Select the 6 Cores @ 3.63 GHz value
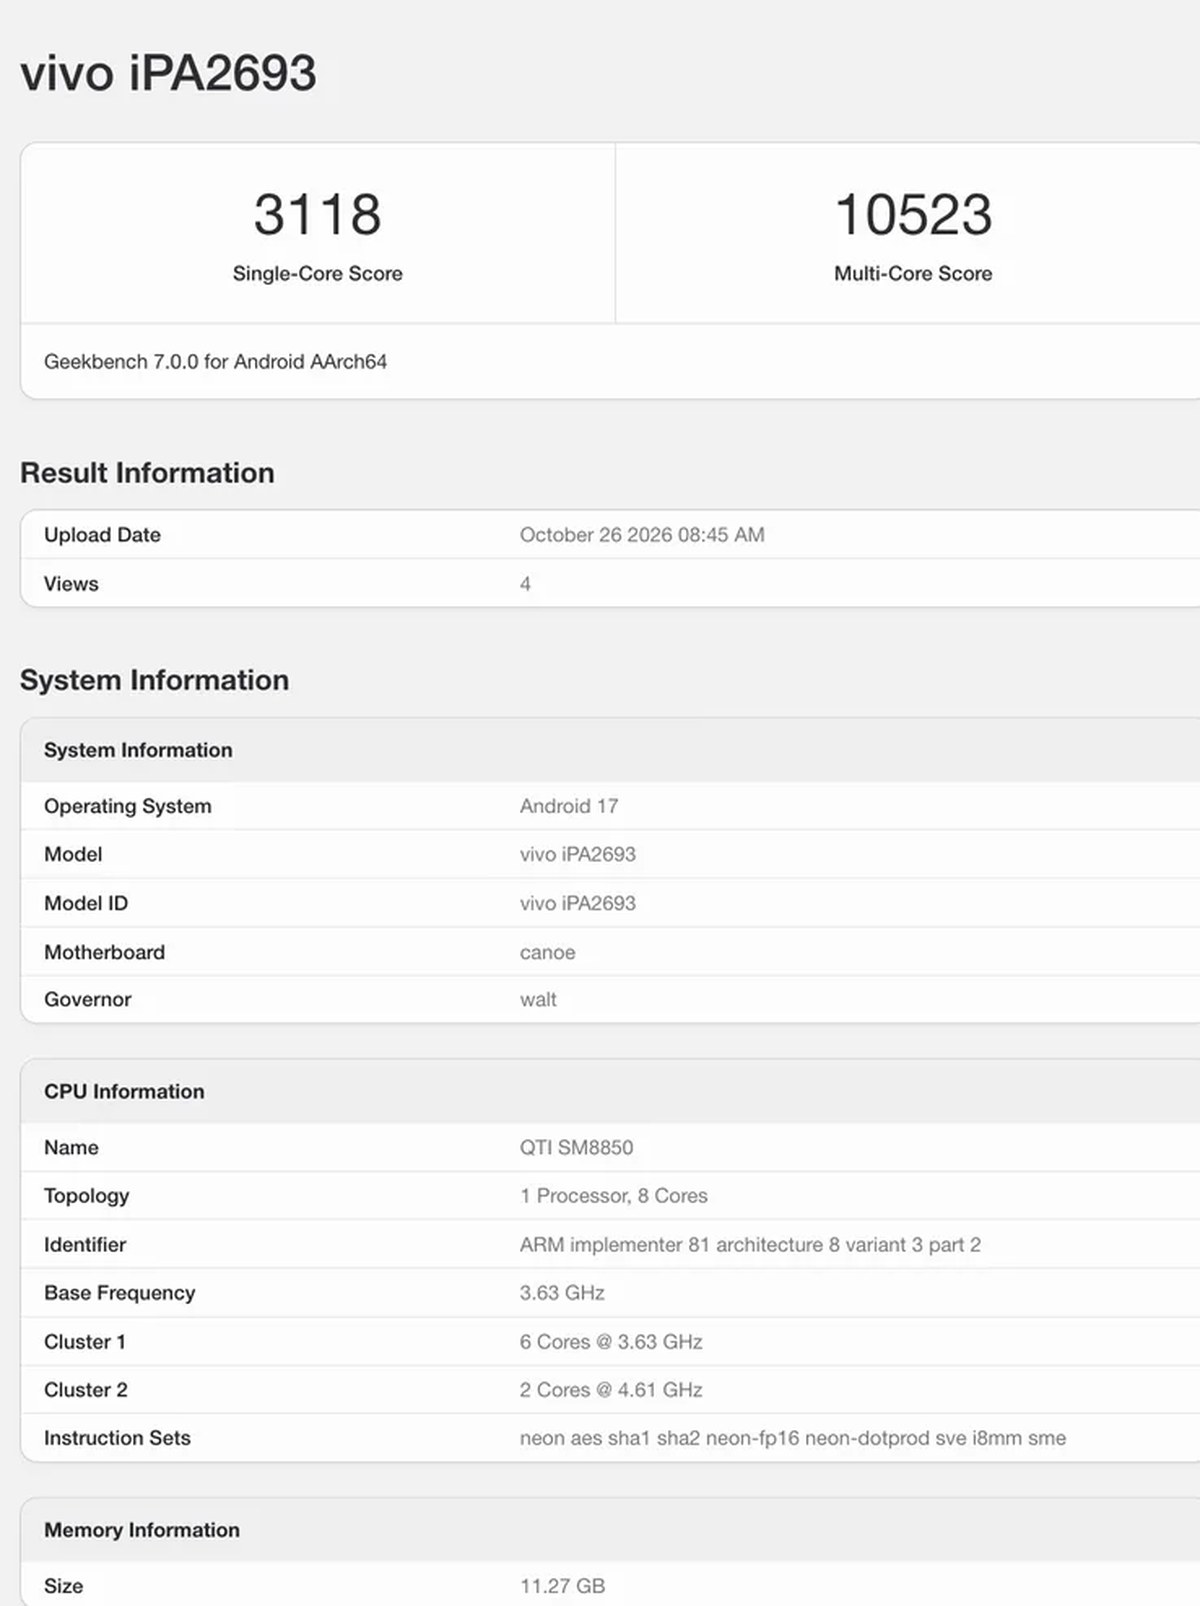The image size is (1200, 1606). click(611, 1342)
